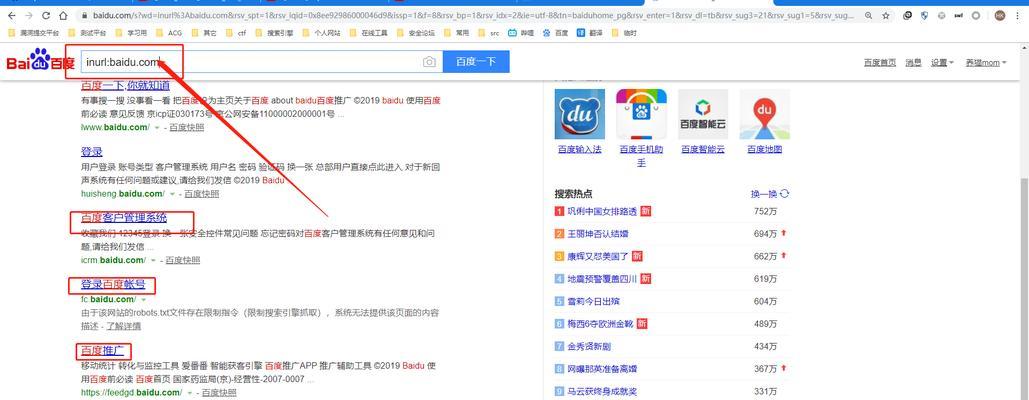Bookmark this page with the star icon
This screenshot has width=1029, height=400.
click(886, 15)
